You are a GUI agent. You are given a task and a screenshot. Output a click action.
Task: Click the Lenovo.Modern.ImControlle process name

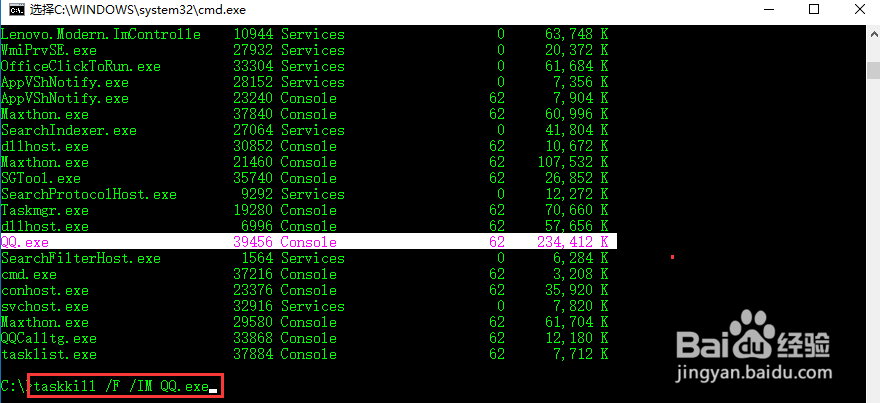coord(100,34)
